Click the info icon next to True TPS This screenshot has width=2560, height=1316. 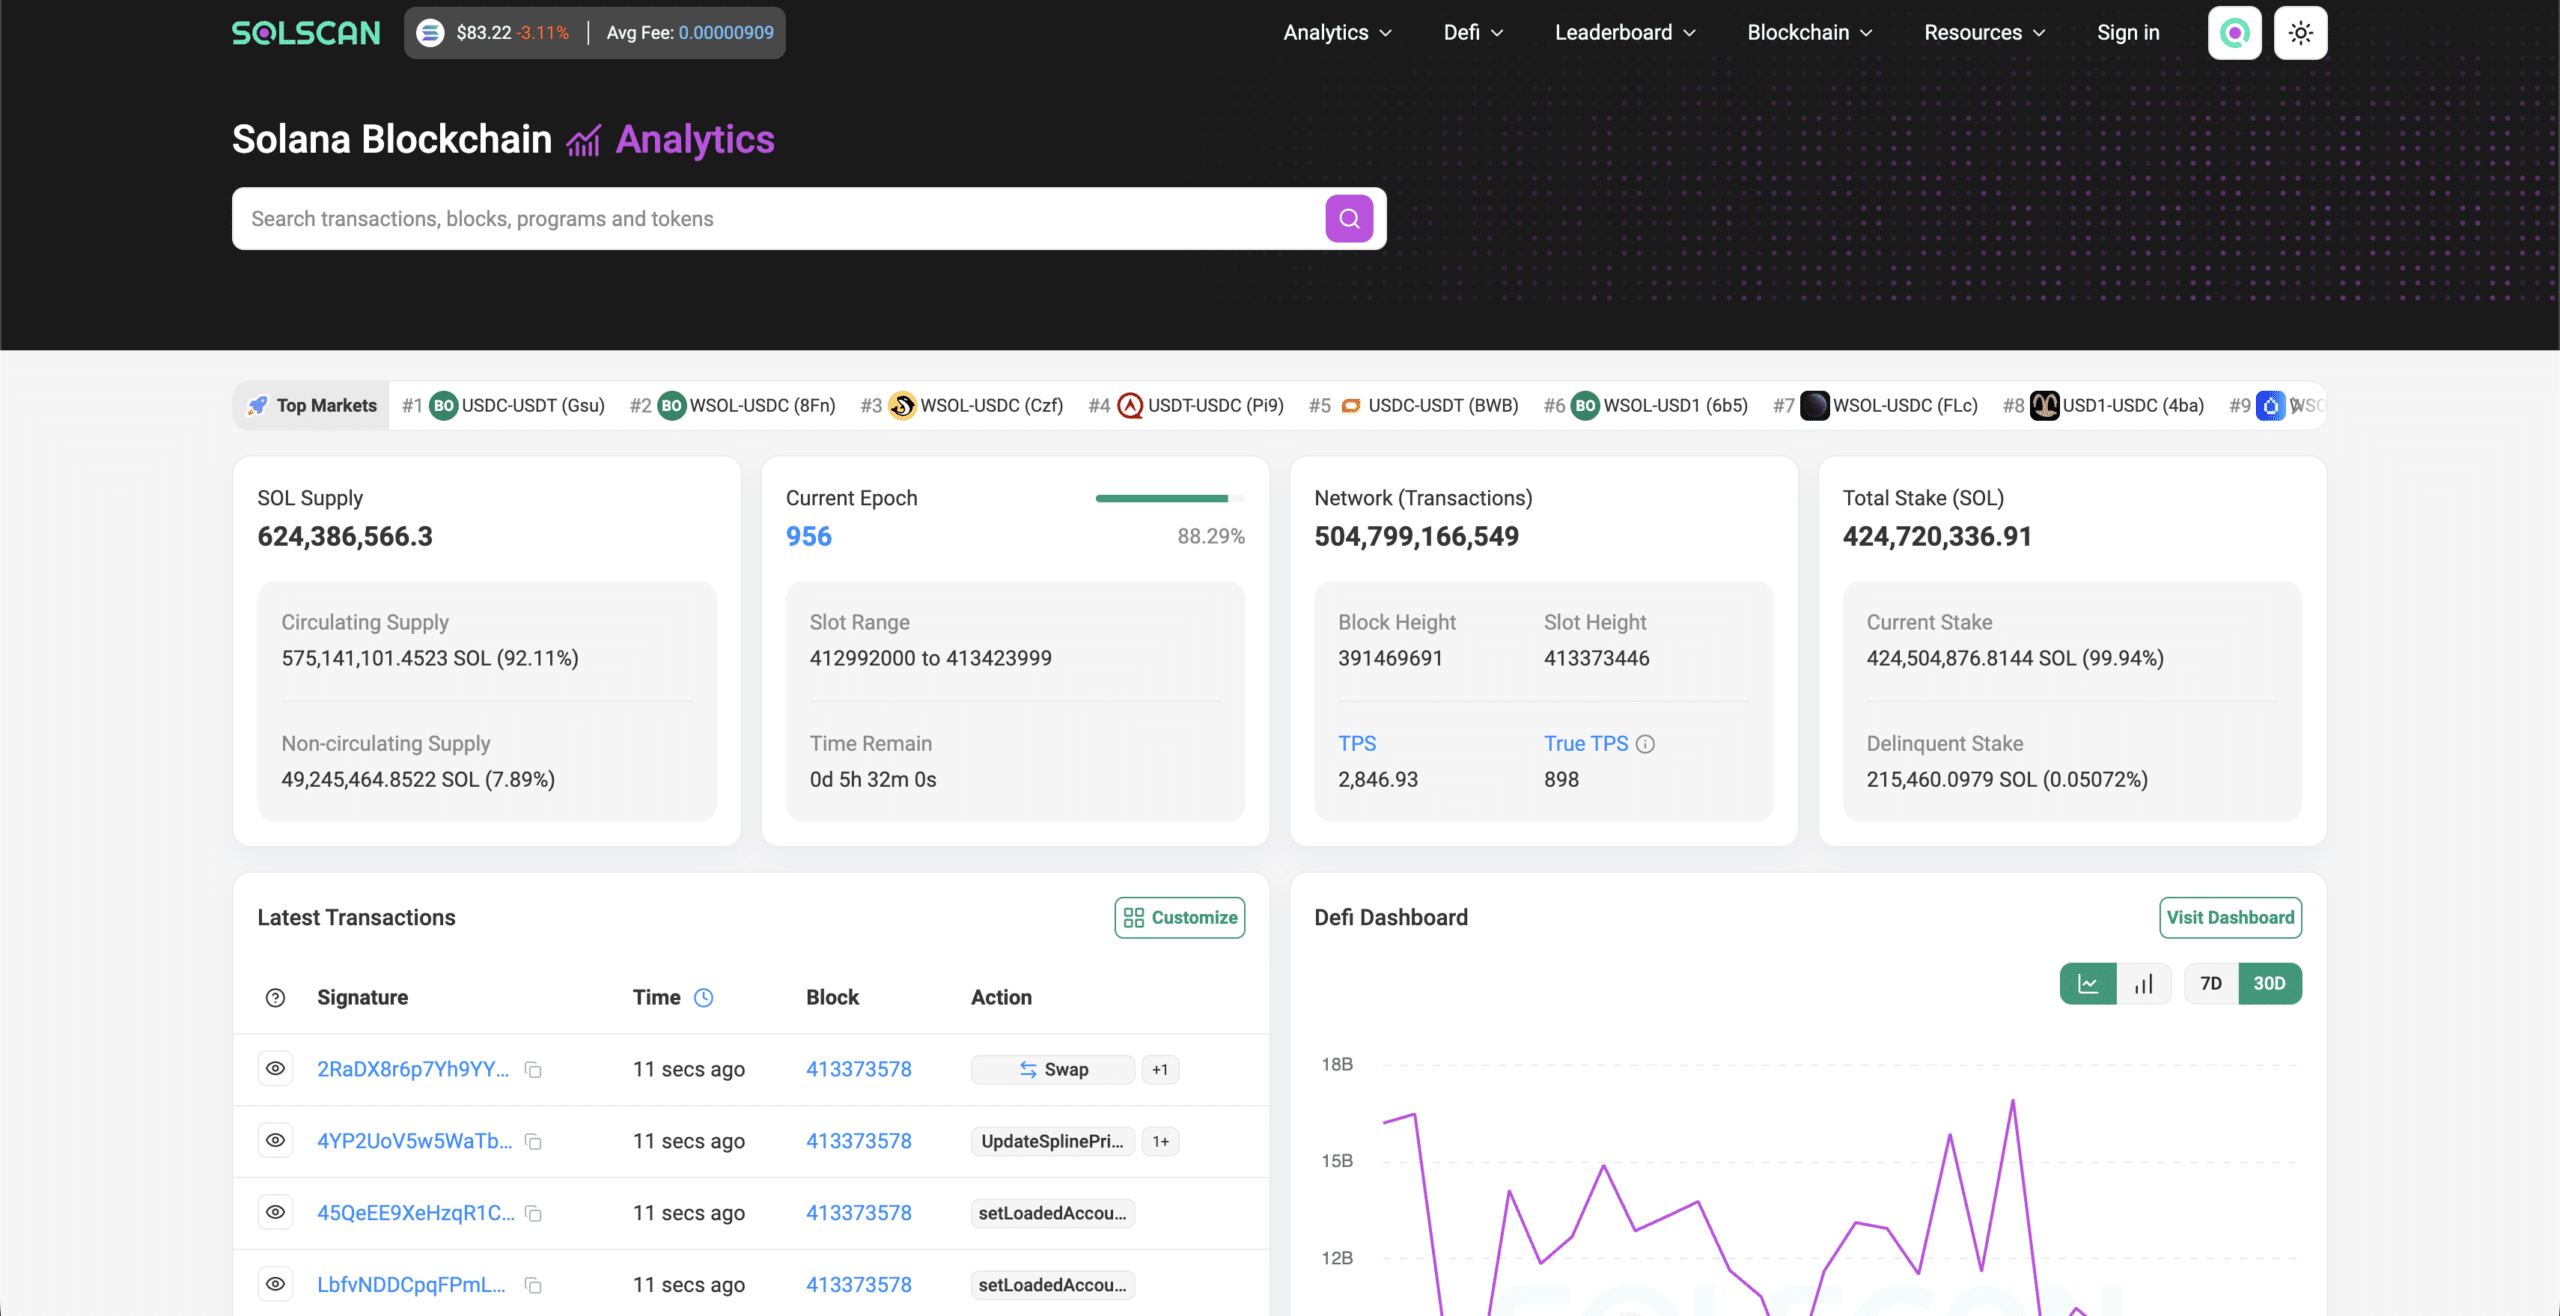pos(1646,743)
